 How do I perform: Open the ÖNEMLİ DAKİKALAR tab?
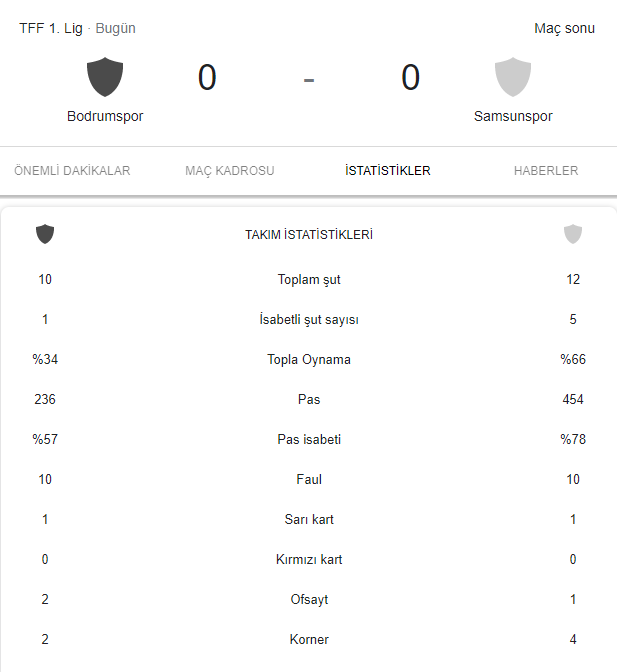(x=72, y=171)
